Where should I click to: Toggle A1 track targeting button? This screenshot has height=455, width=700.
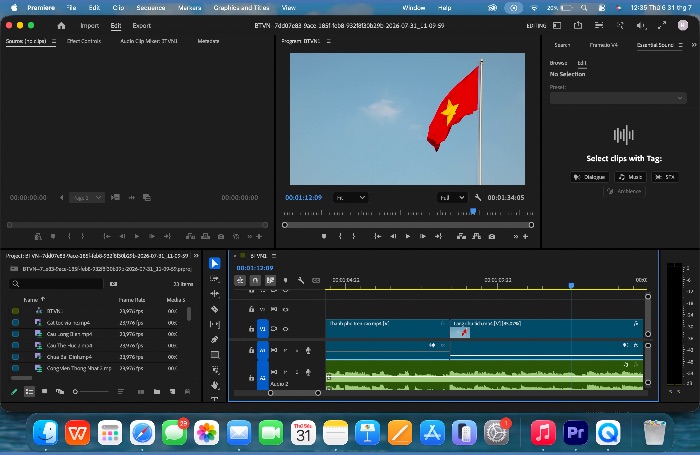tap(262, 351)
